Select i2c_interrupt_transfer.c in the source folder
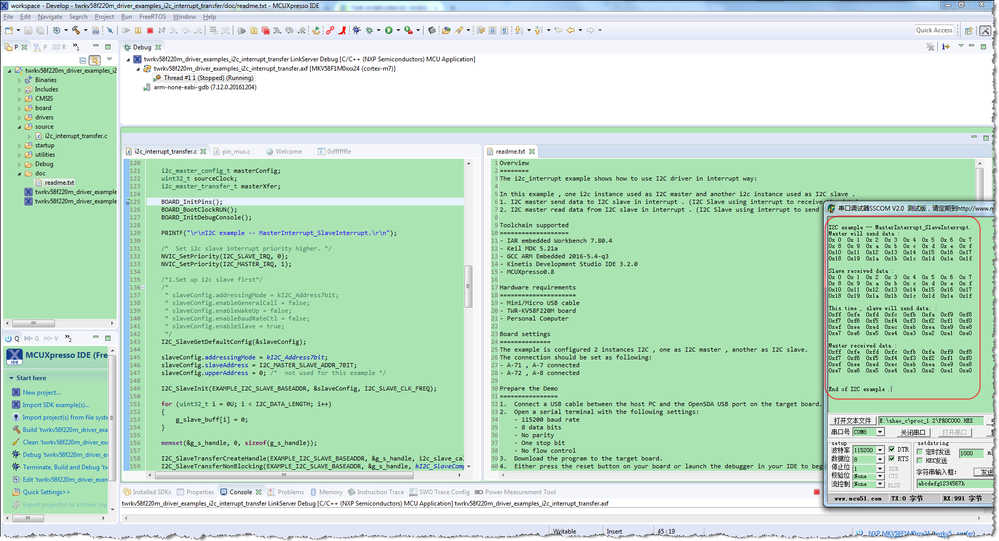This screenshot has height=541, width=999. point(76,136)
